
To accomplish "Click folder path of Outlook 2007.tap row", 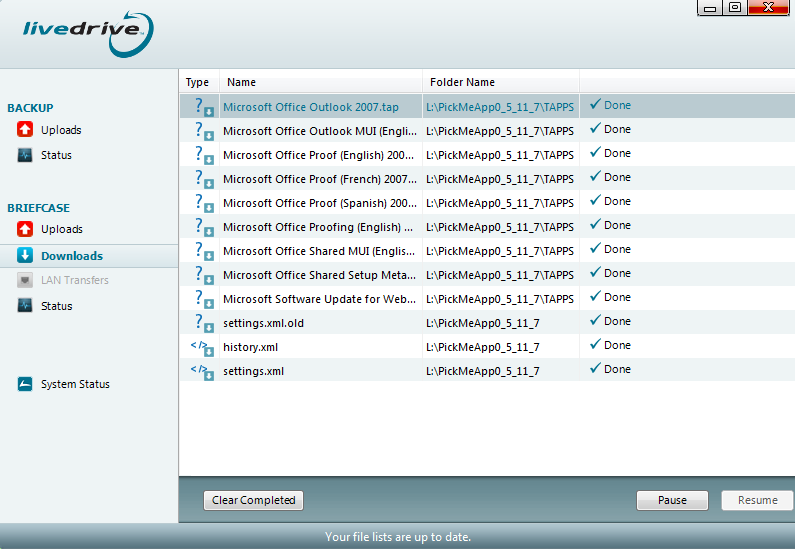I will tap(500, 107).
